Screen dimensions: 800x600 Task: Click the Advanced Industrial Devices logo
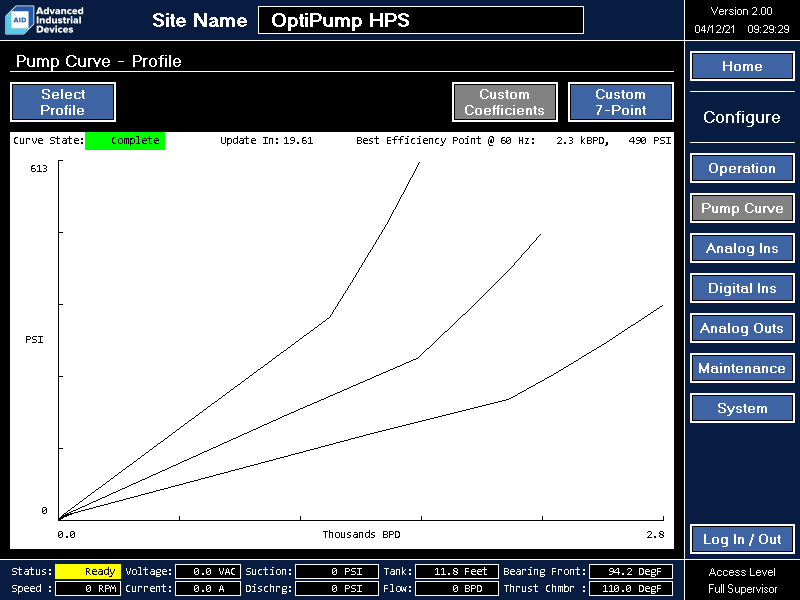click(44, 20)
